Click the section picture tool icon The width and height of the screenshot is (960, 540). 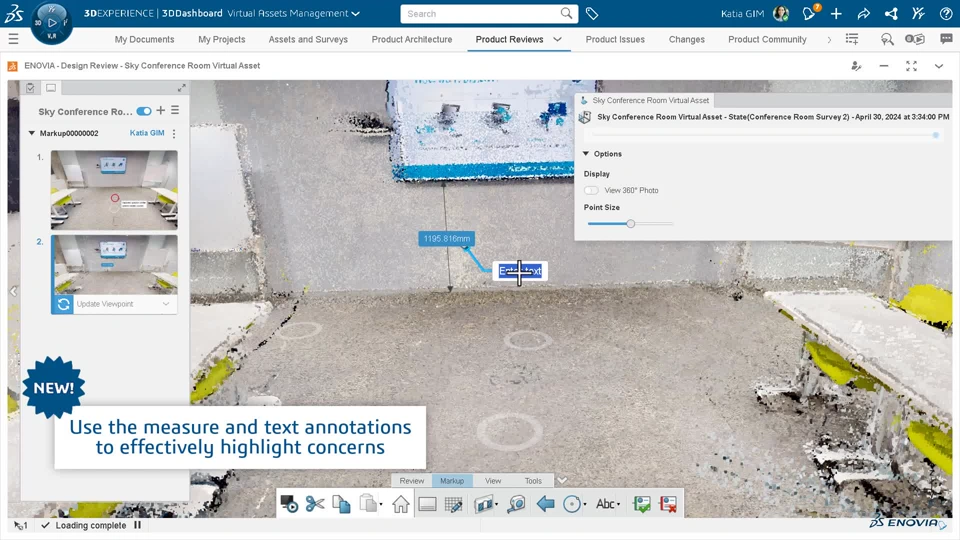coord(483,504)
